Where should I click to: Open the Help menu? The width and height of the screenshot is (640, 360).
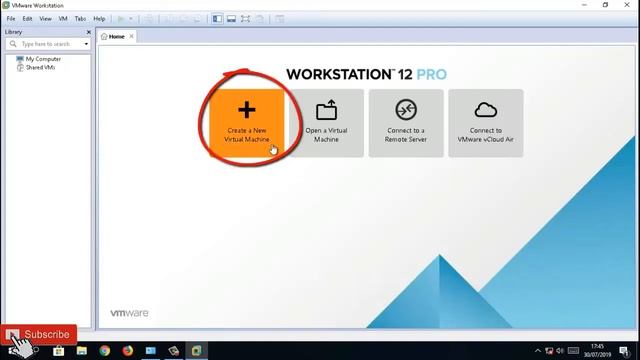(x=99, y=19)
